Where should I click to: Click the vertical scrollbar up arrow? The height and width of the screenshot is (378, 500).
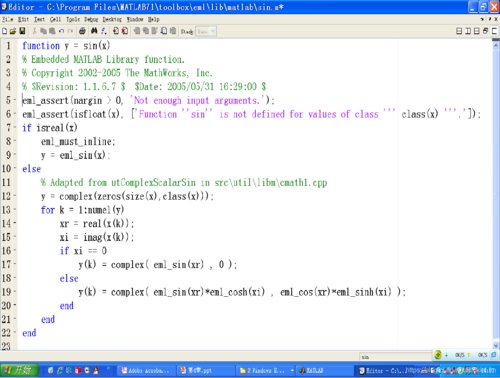[496, 46]
